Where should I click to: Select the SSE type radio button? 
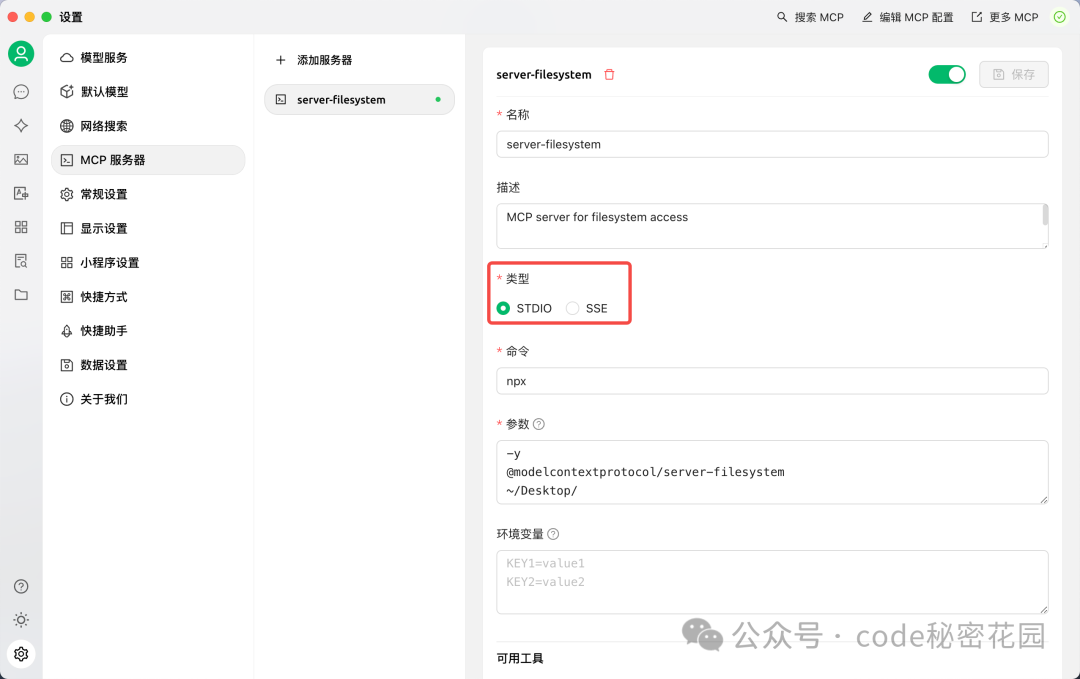(x=572, y=308)
